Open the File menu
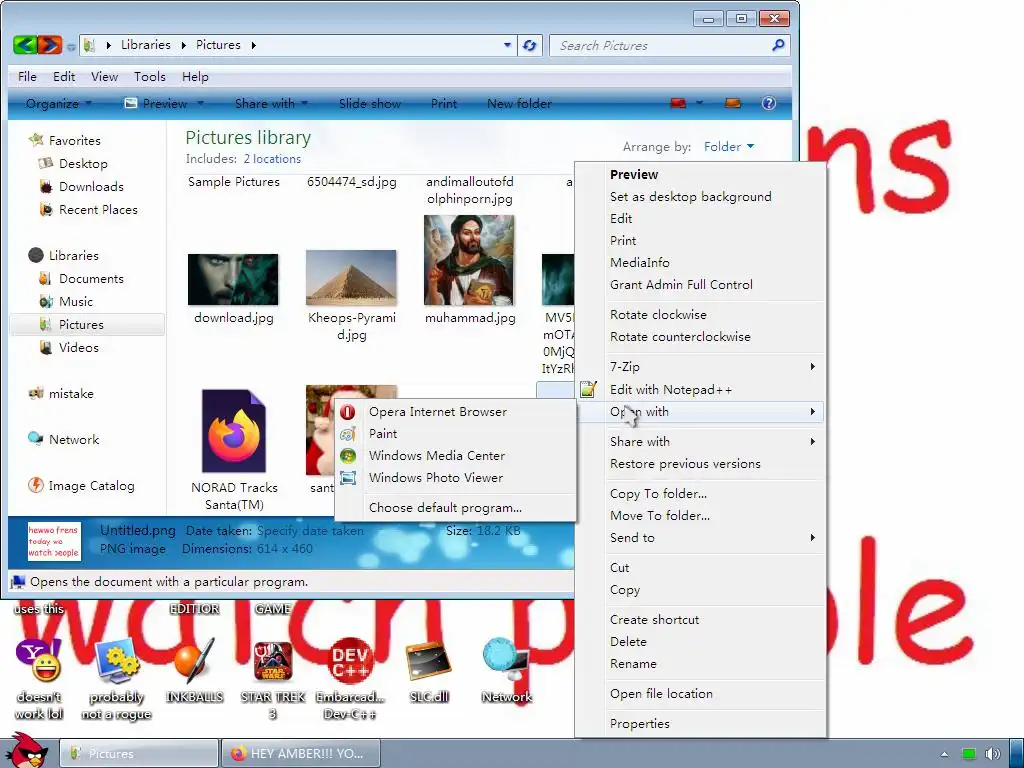Viewport: 1024px width, 768px height. coord(27,76)
